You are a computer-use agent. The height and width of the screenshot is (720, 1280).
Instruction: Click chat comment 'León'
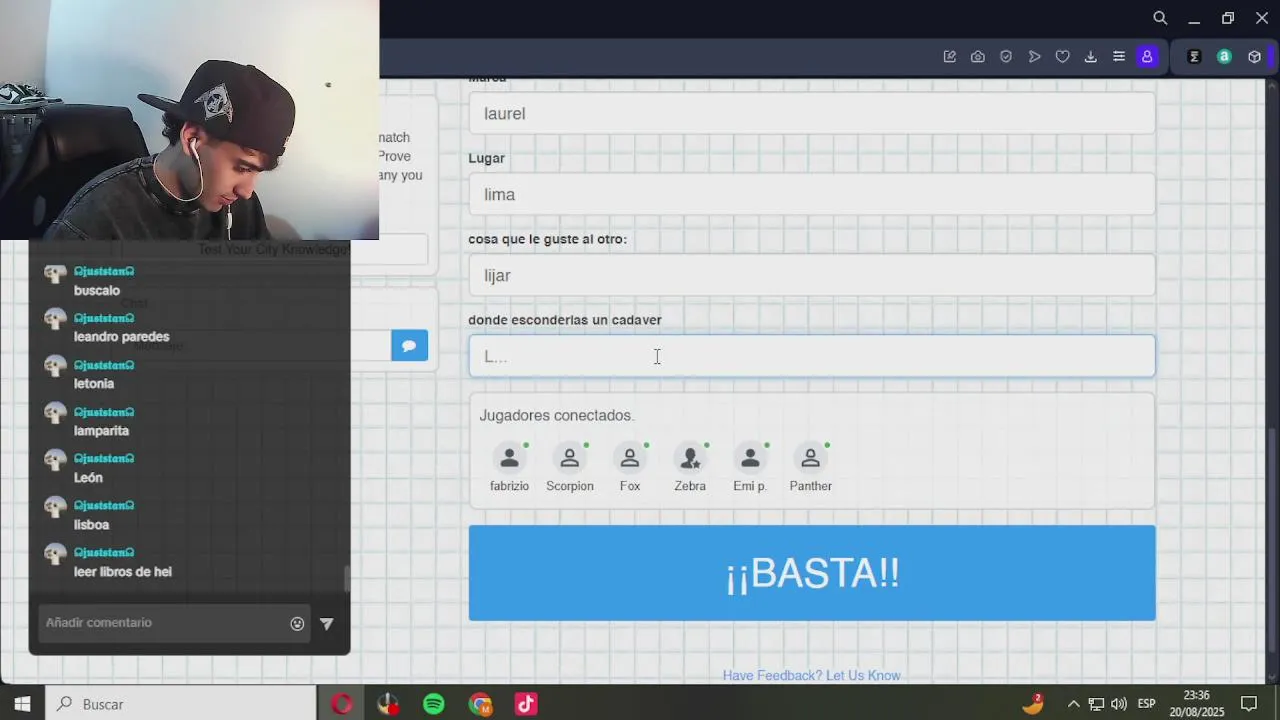click(88, 478)
